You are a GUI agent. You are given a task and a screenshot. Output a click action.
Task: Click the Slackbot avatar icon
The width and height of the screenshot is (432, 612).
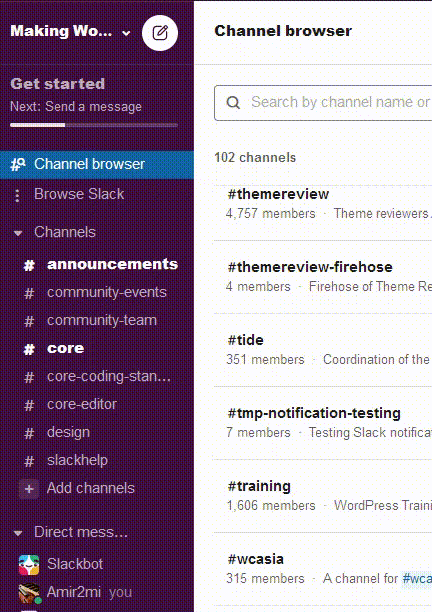click(29, 565)
